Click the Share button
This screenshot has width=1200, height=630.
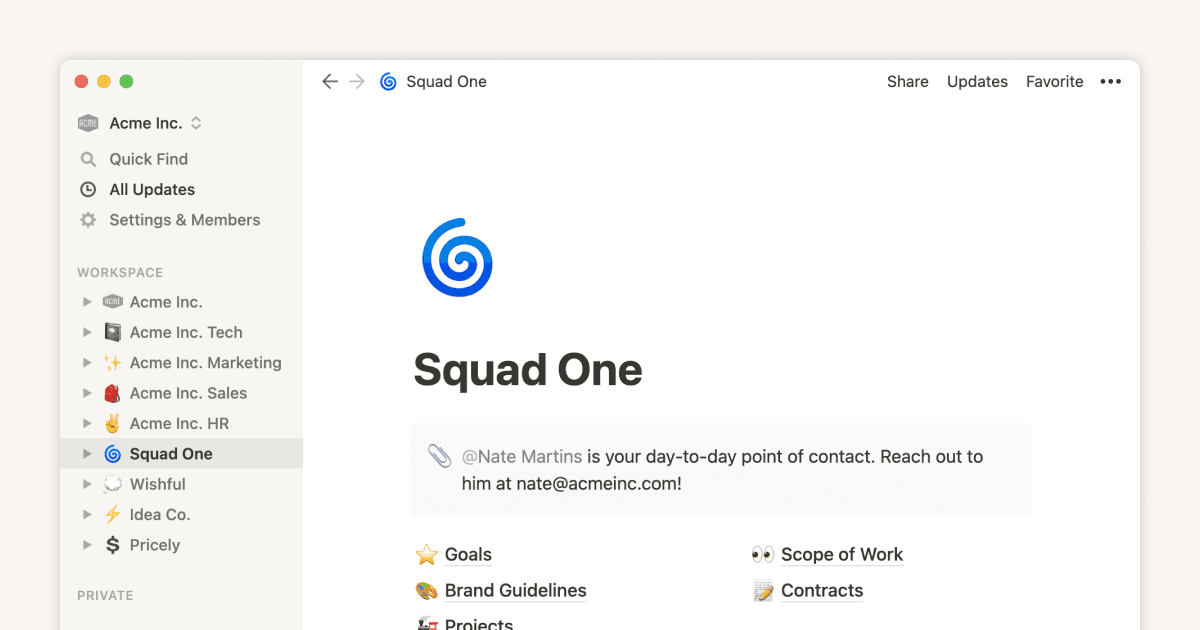(x=907, y=81)
